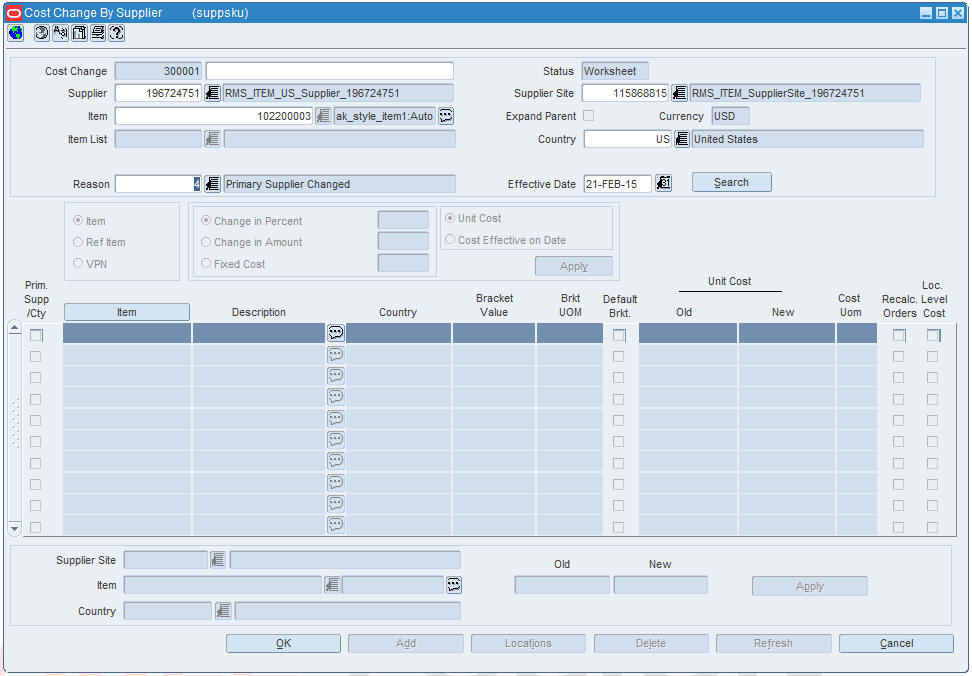The width and height of the screenshot is (972, 676).
Task: Click the Reason field showing 4
Action: point(159,184)
